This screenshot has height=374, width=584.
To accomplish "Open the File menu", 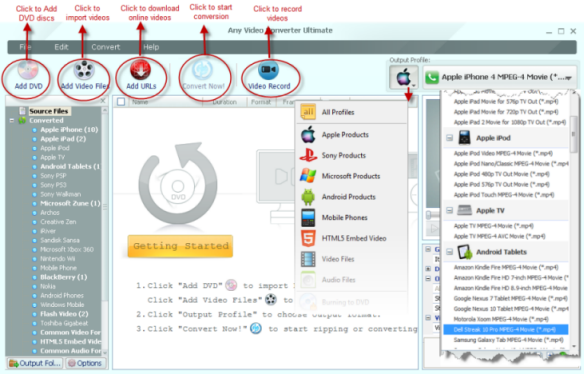I will pyautogui.click(x=25, y=47).
